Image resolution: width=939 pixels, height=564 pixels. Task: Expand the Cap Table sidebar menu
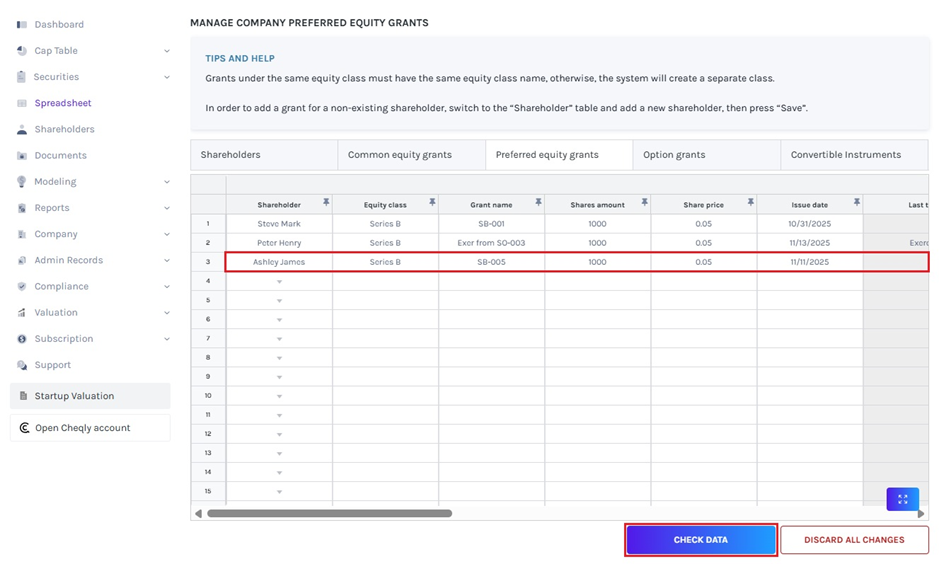tap(166, 51)
